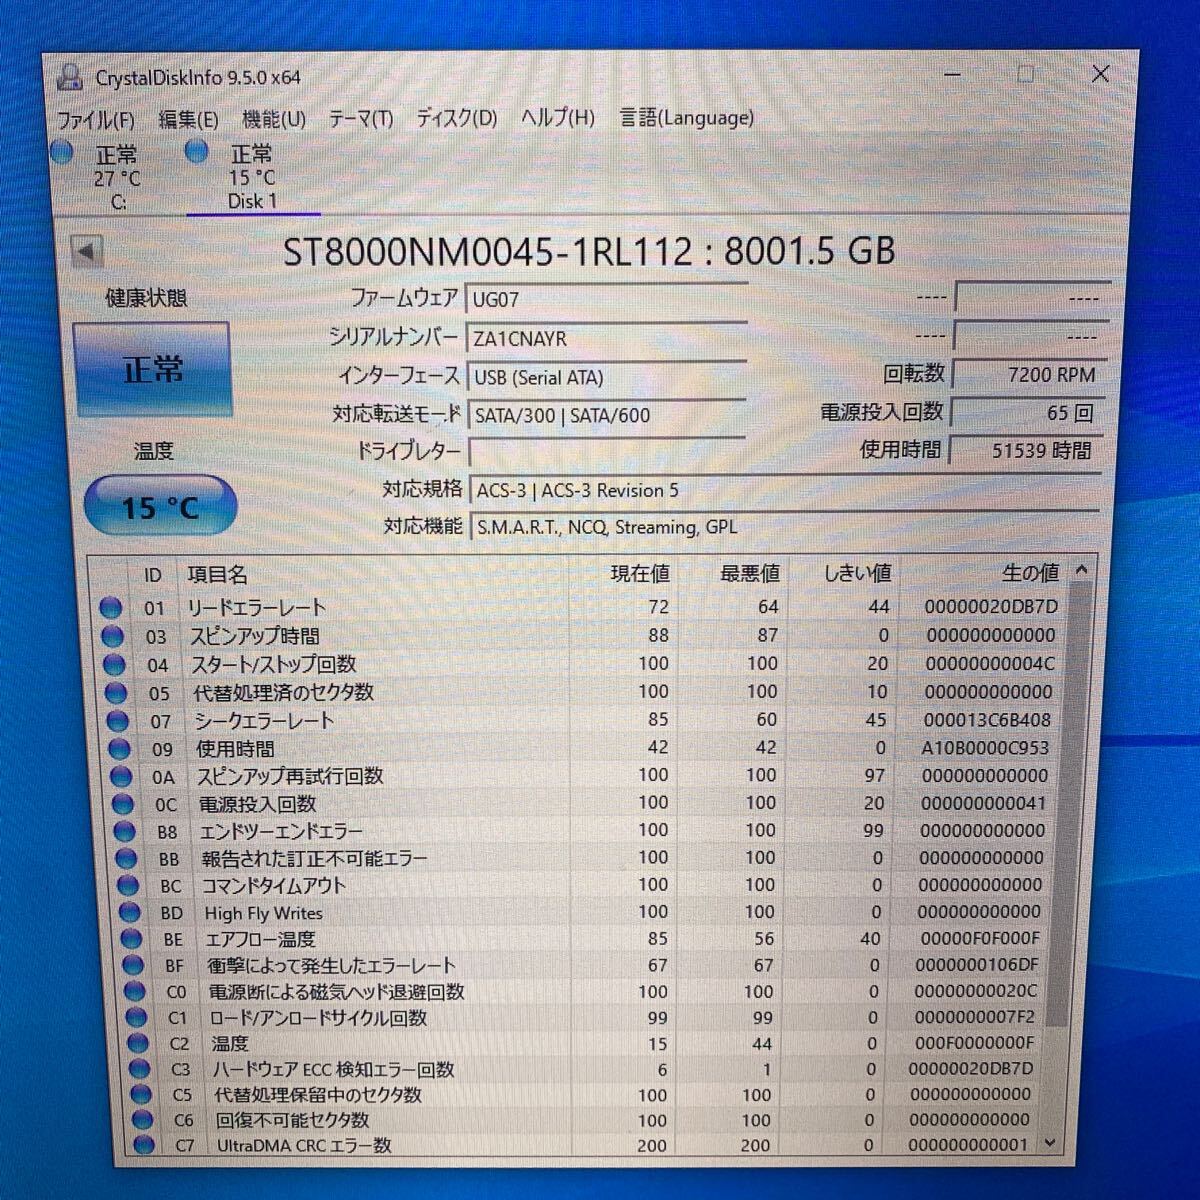The image size is (1200, 1200).
Task: Click the rotation rate field 7200 RPM
Action: [1030, 375]
